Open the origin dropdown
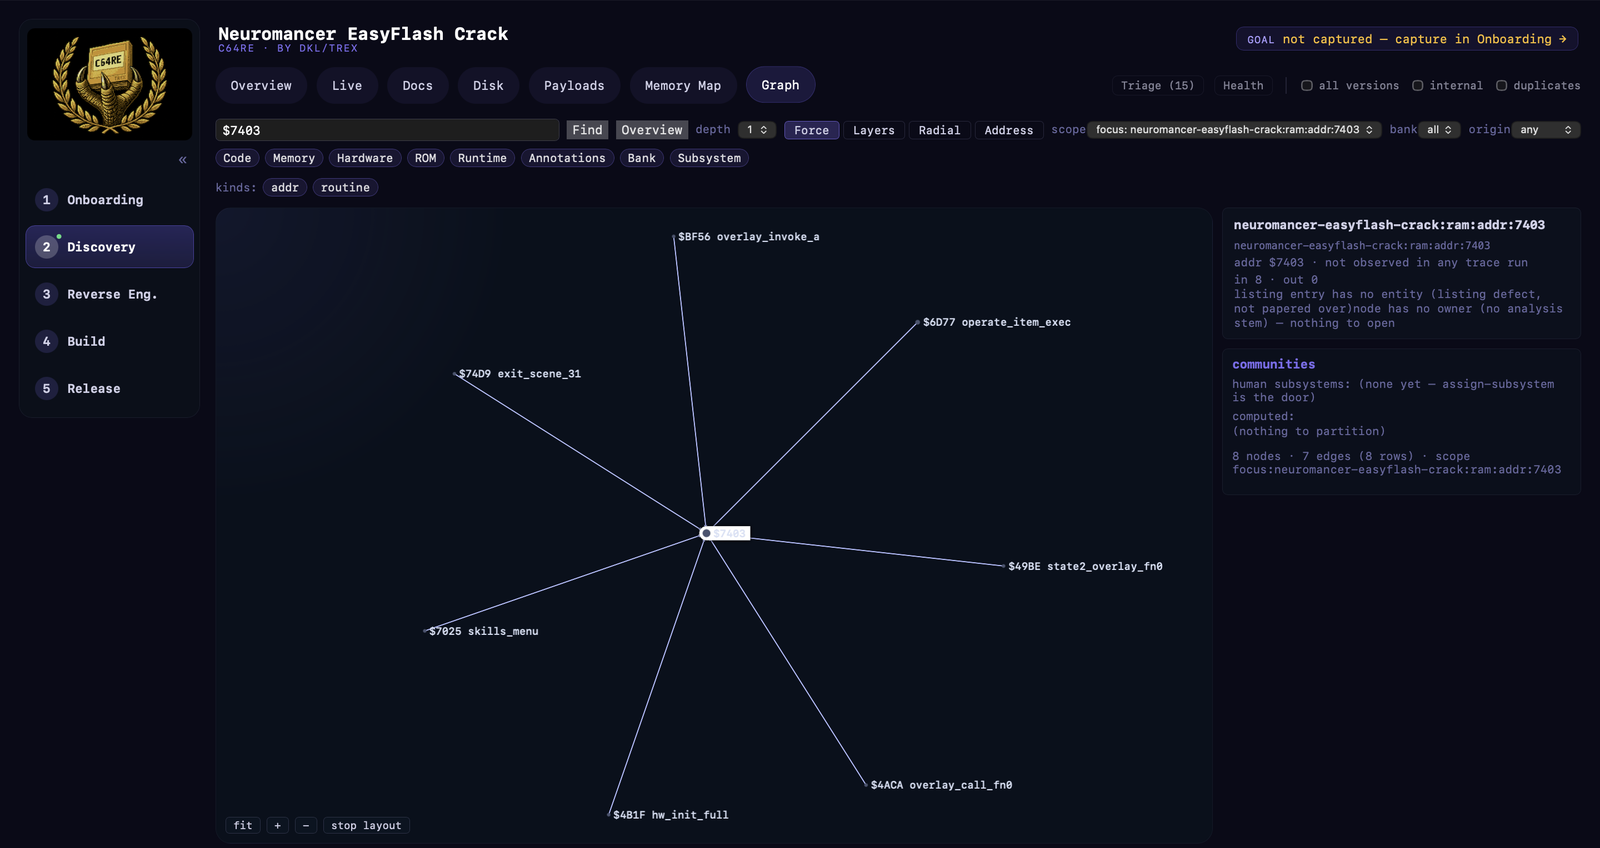This screenshot has height=848, width=1600. (x=1546, y=130)
